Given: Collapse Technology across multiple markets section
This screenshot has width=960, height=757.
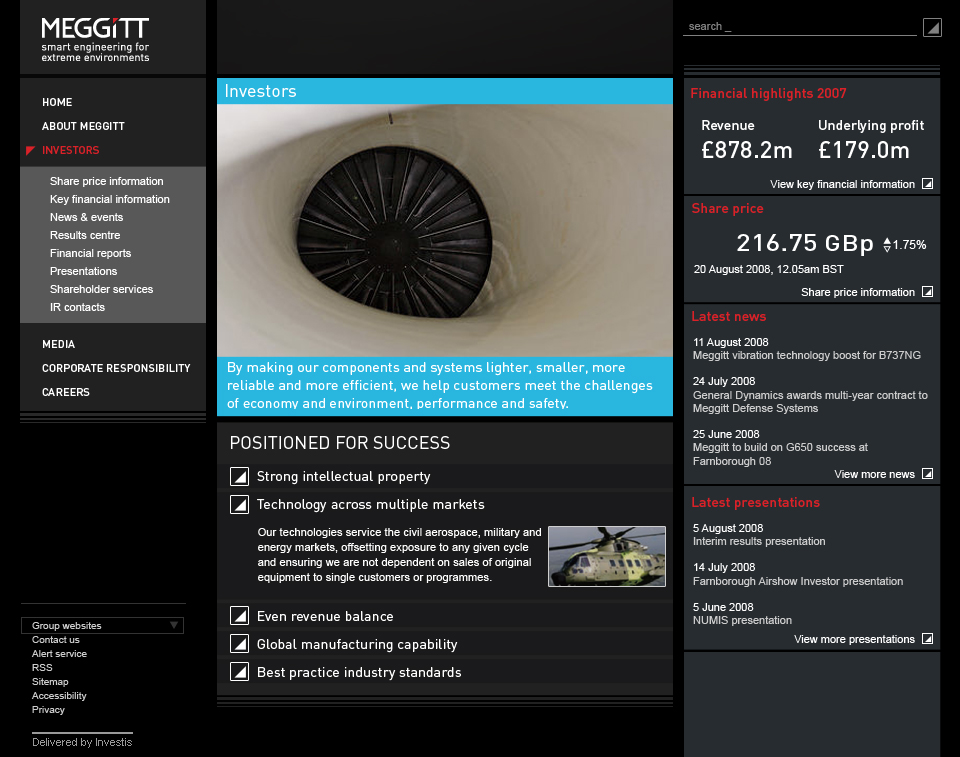Looking at the screenshot, I should 239,505.
